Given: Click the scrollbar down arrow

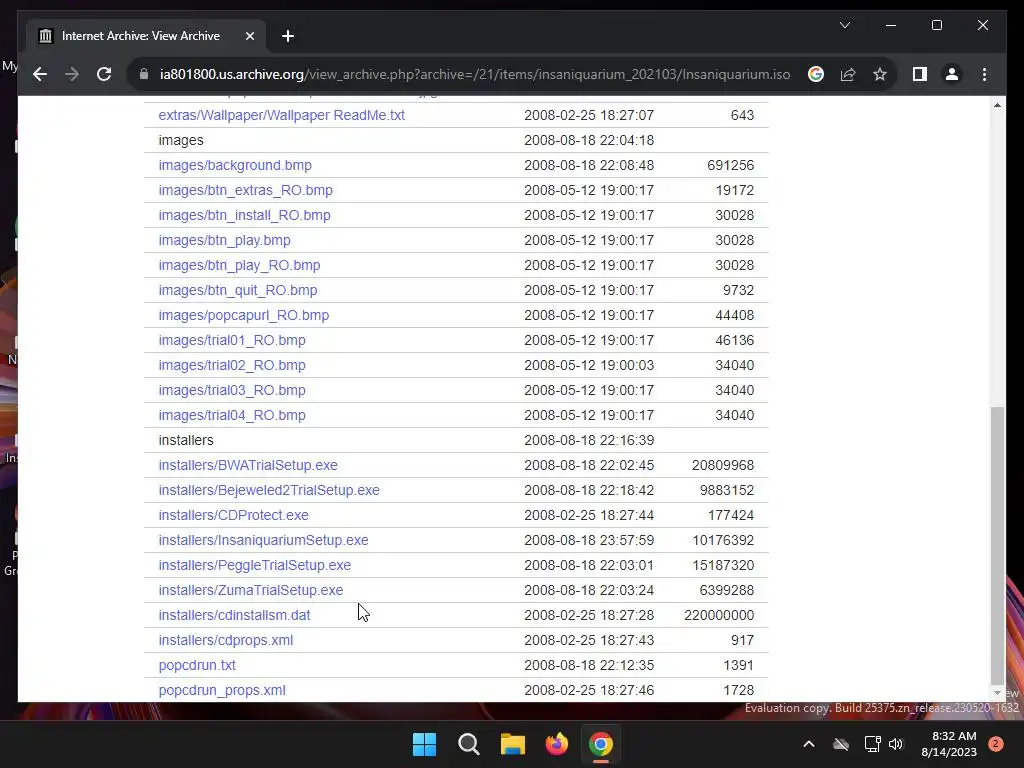Looking at the screenshot, I should coord(997,693).
